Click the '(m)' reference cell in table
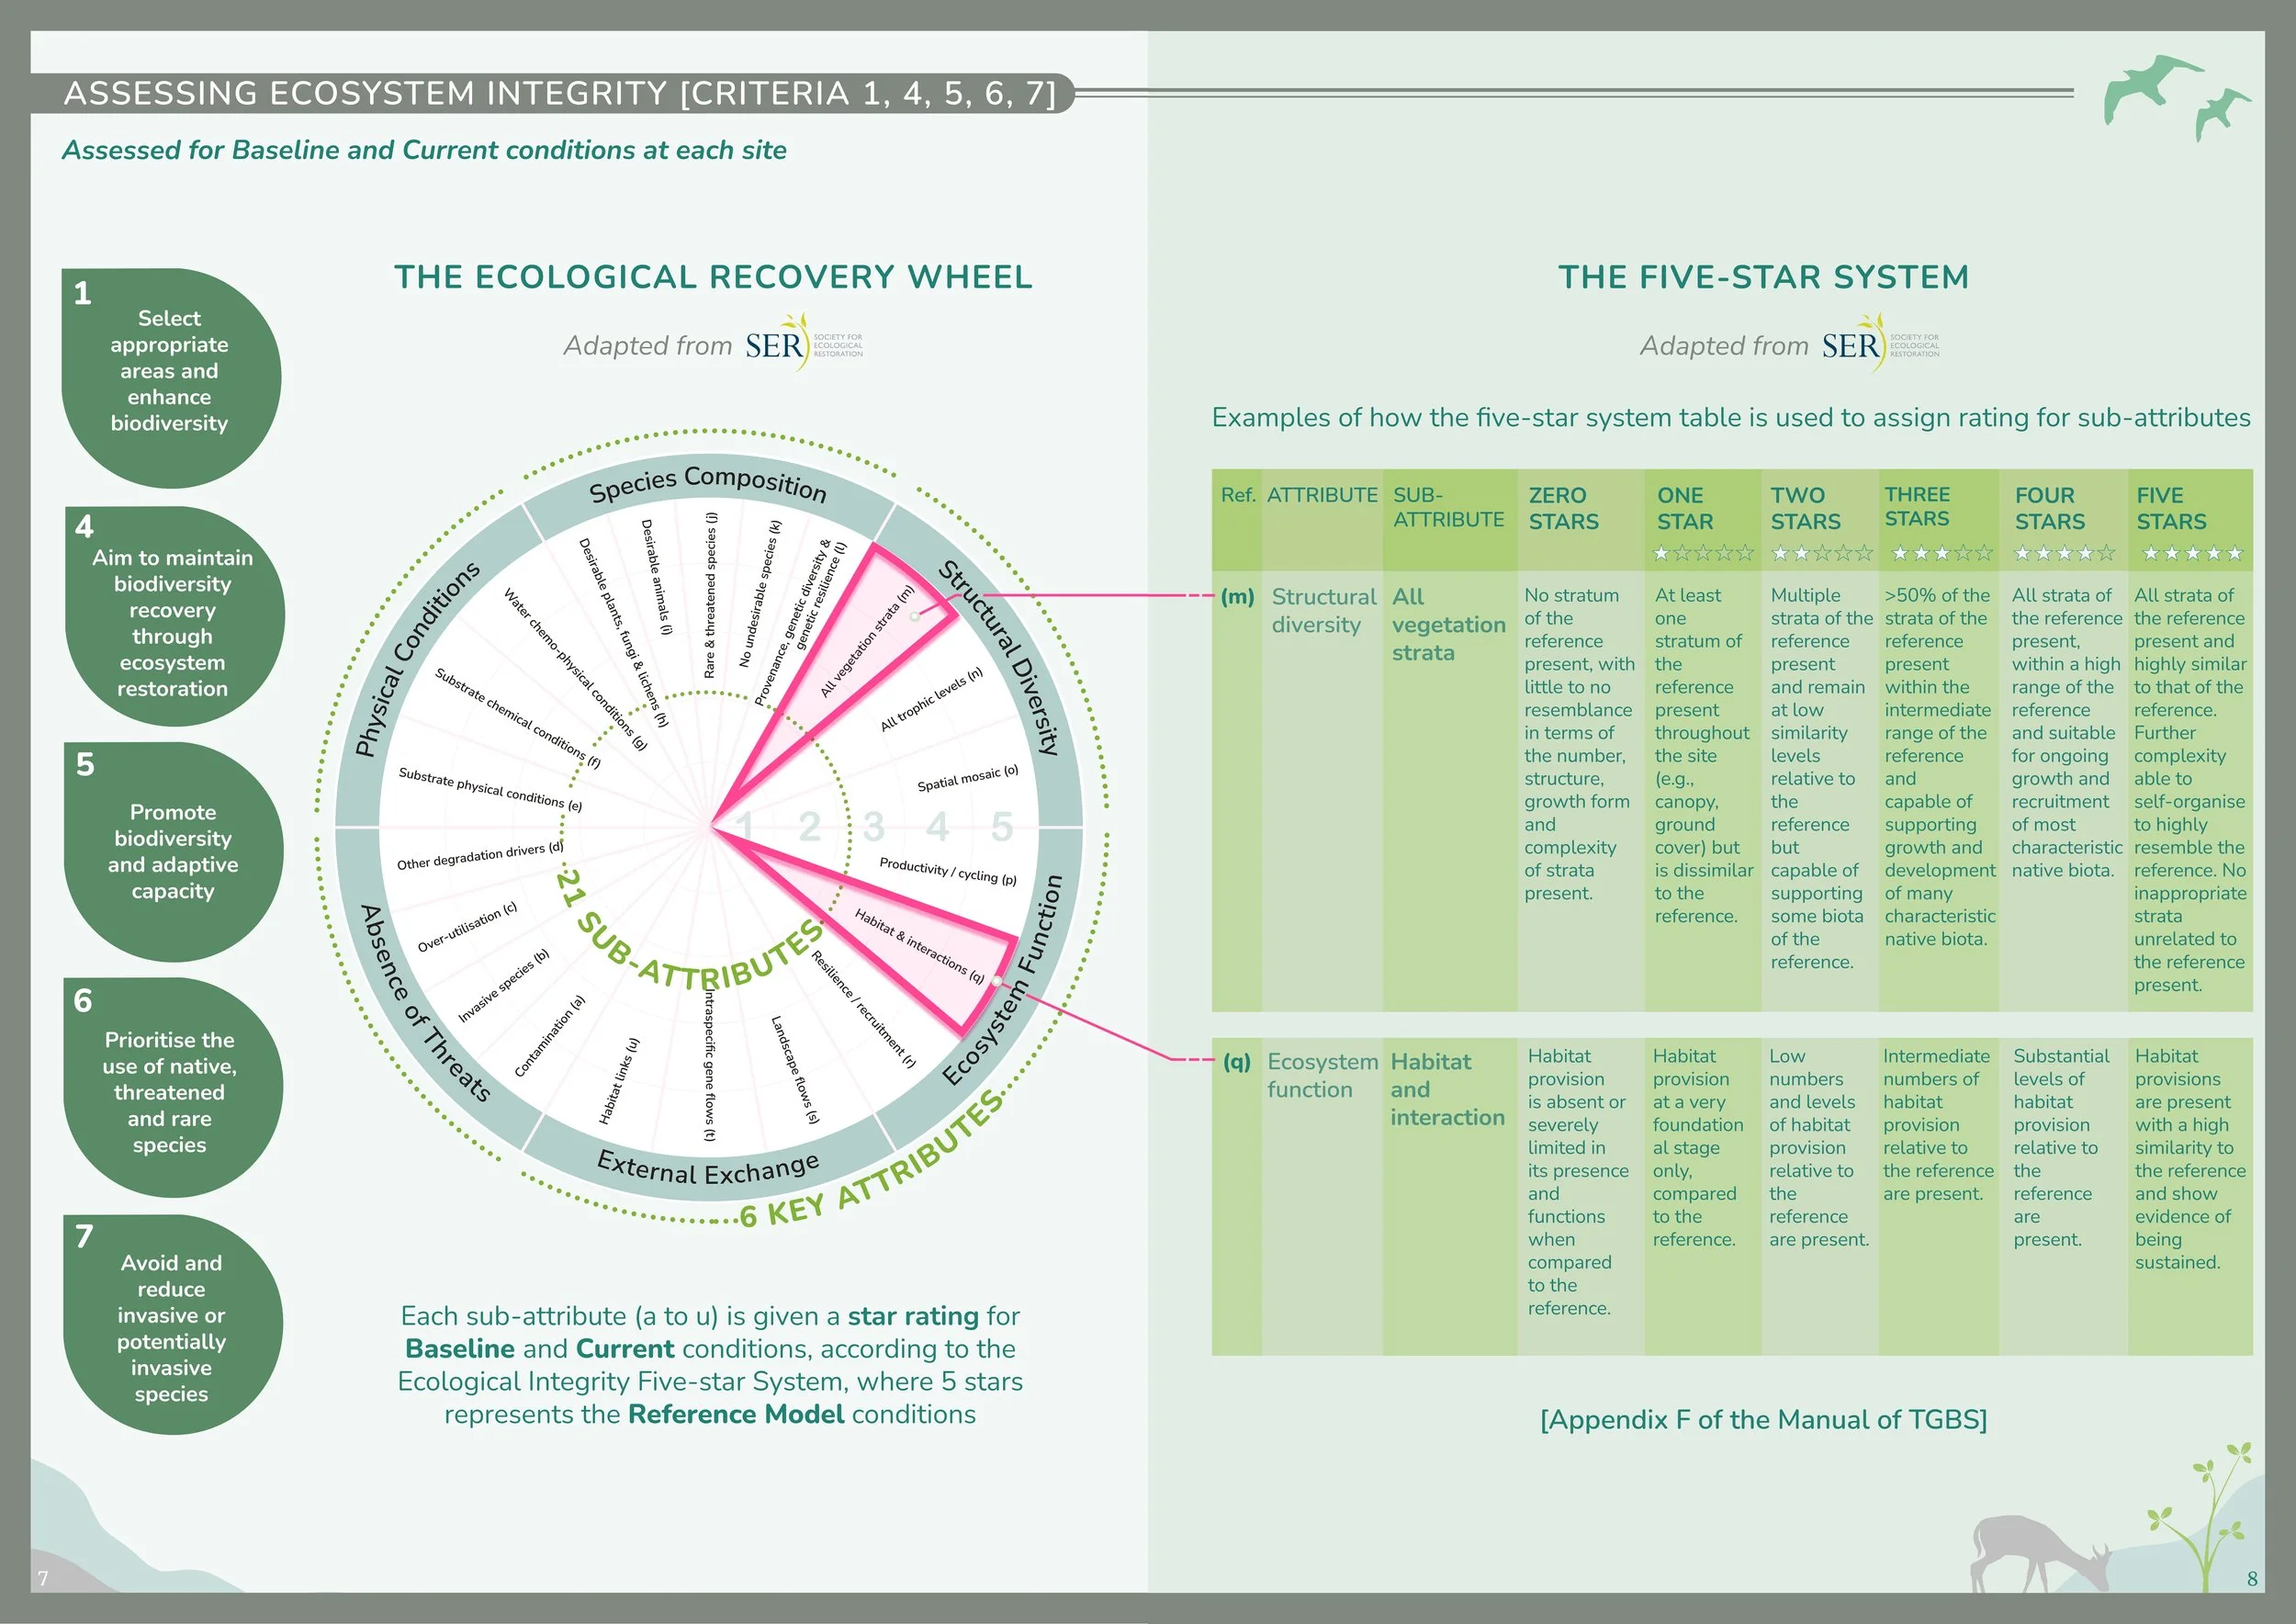The height and width of the screenshot is (1624, 2296). pos(1237,597)
